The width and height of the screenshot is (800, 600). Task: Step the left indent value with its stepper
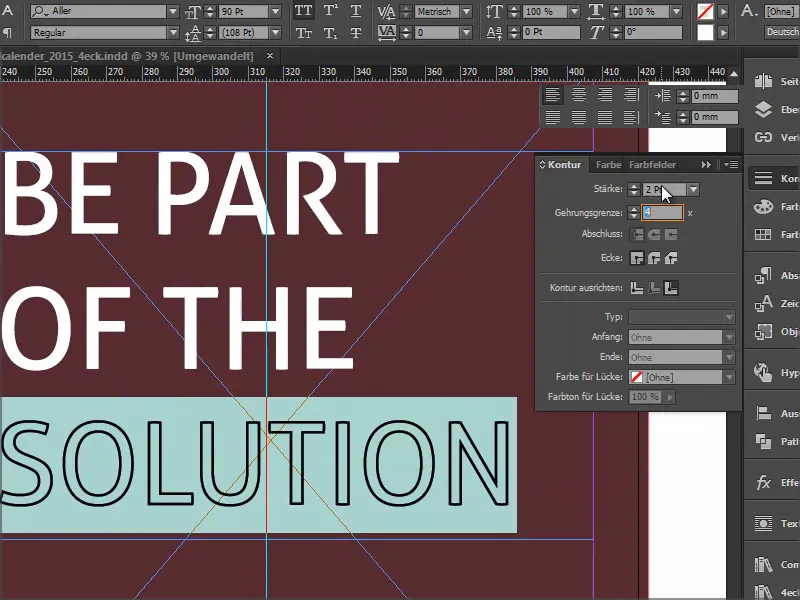[683, 96]
